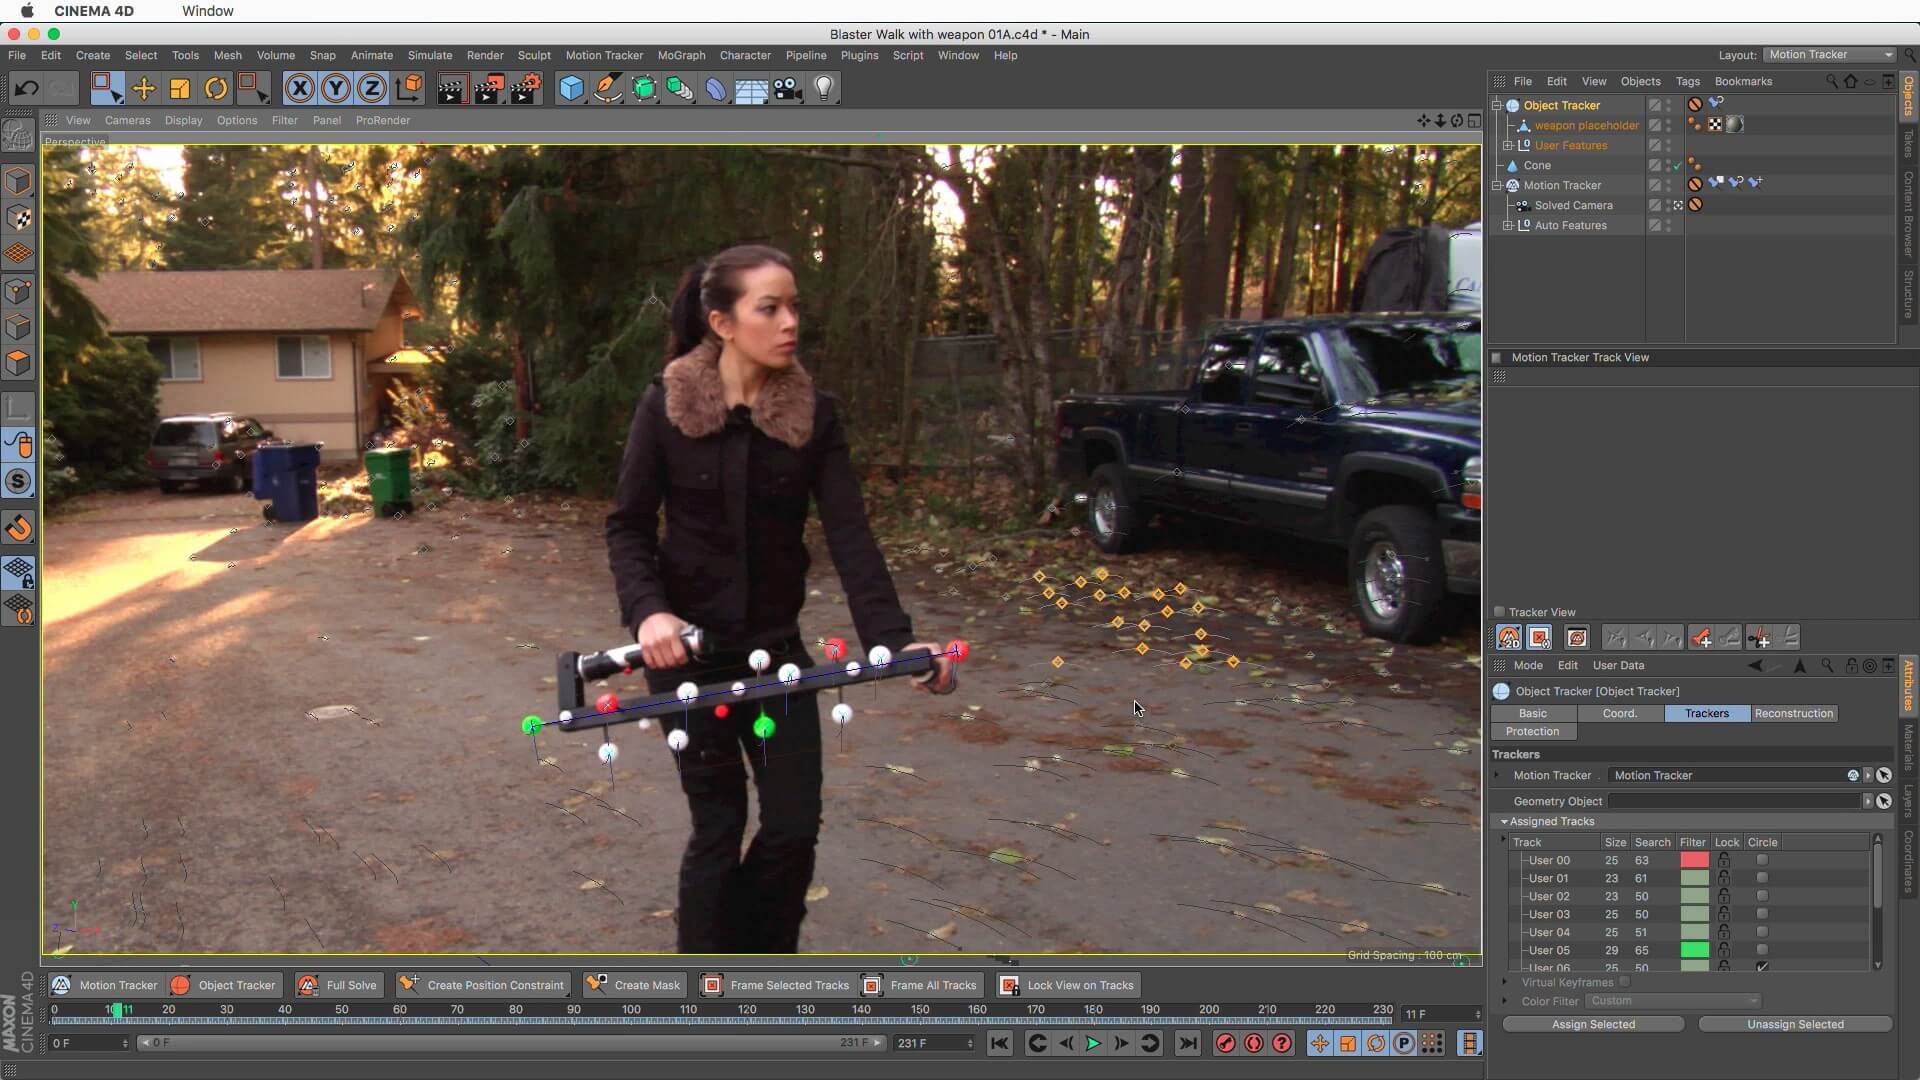The image size is (1920, 1080).
Task: Add a Cube primitive object
Action: pyautogui.click(x=571, y=89)
